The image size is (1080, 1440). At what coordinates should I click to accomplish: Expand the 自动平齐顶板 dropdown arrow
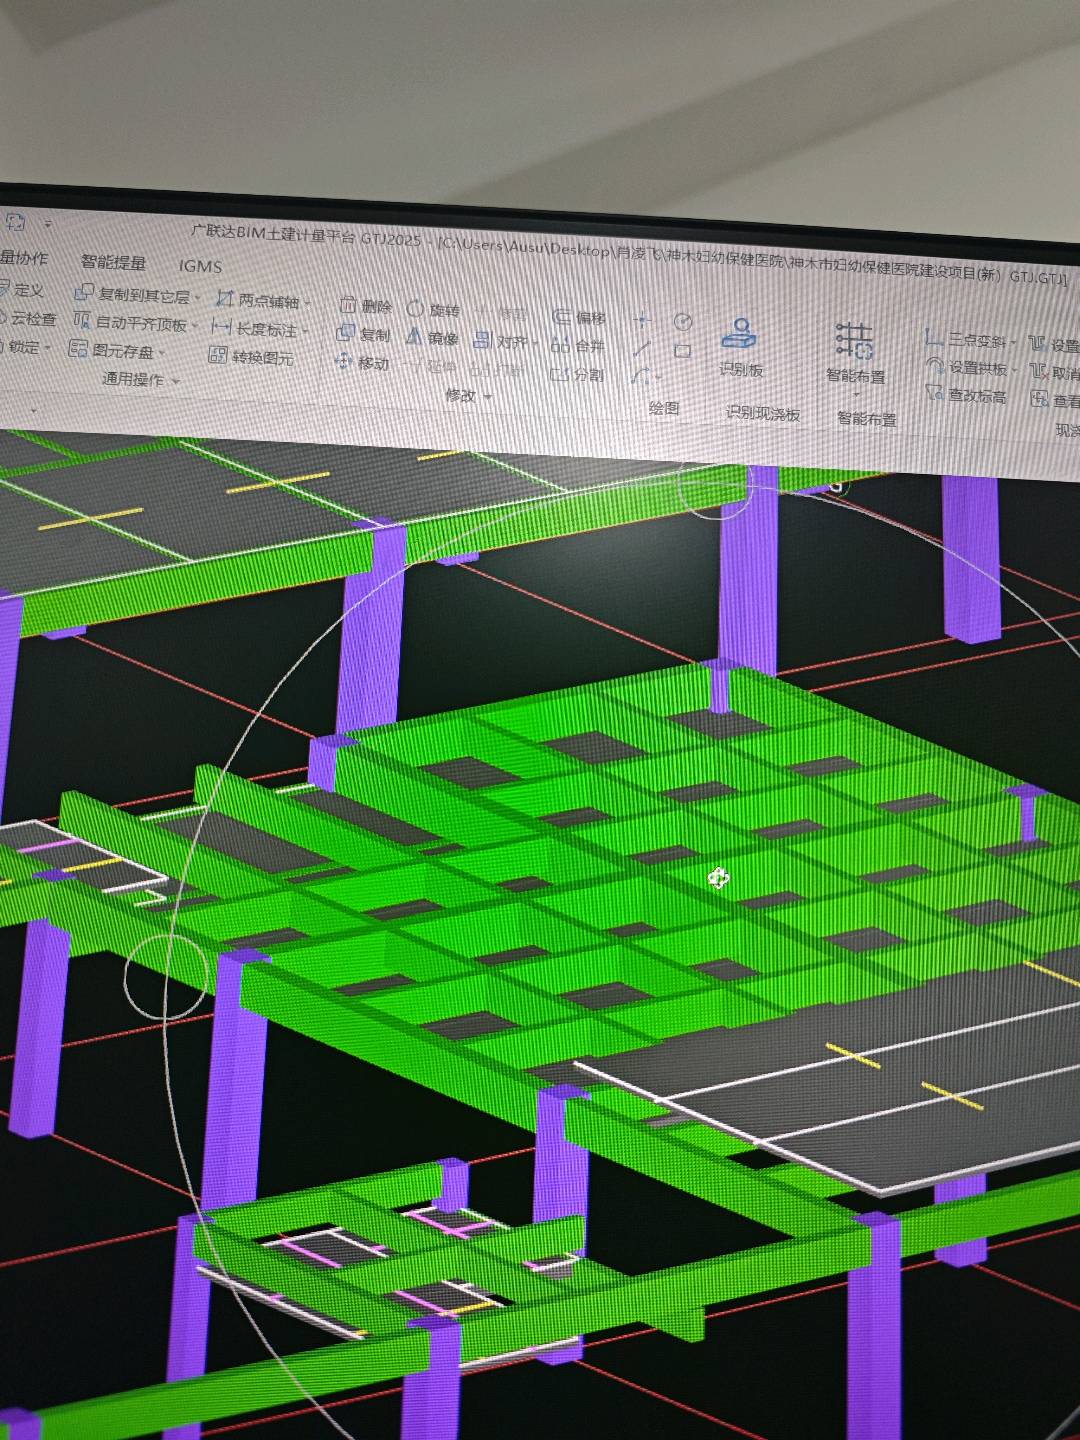click(194, 326)
